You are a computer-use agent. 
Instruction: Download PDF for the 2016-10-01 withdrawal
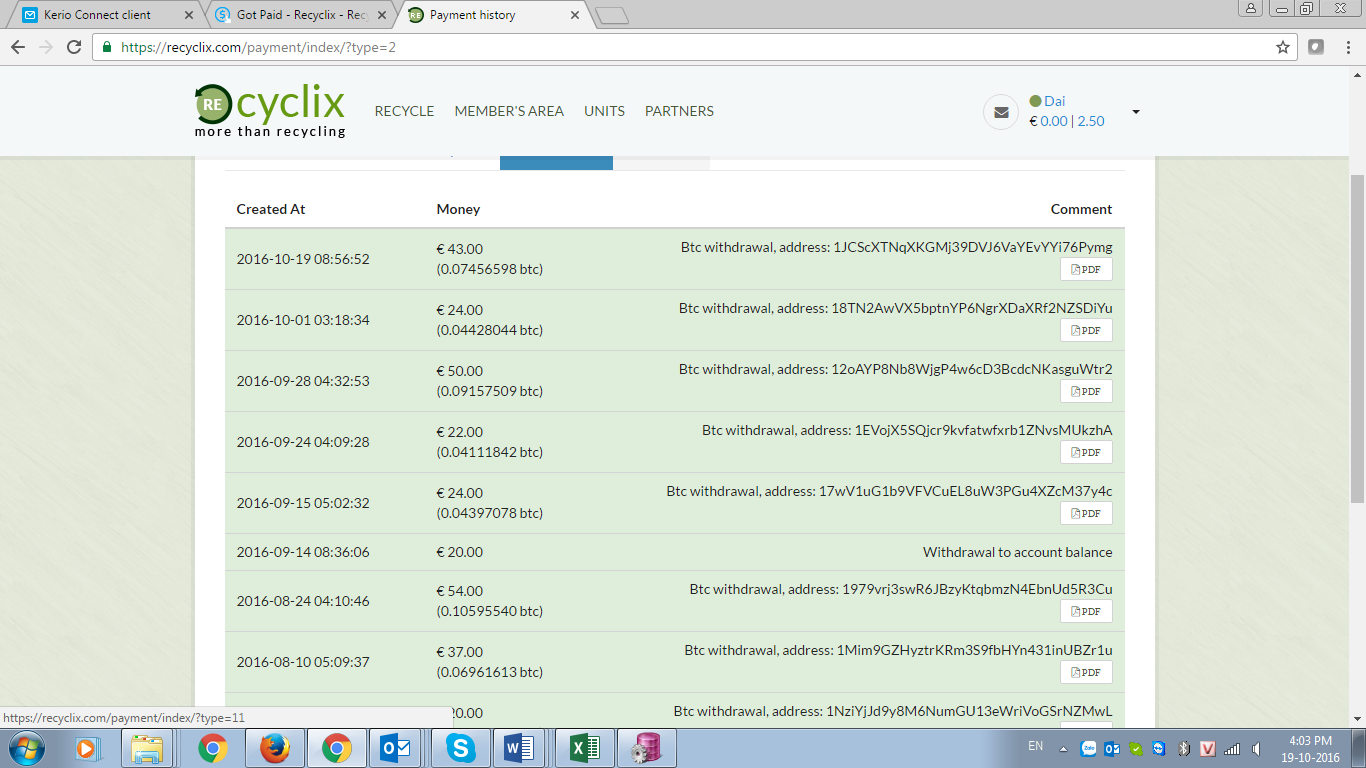[1086, 330]
